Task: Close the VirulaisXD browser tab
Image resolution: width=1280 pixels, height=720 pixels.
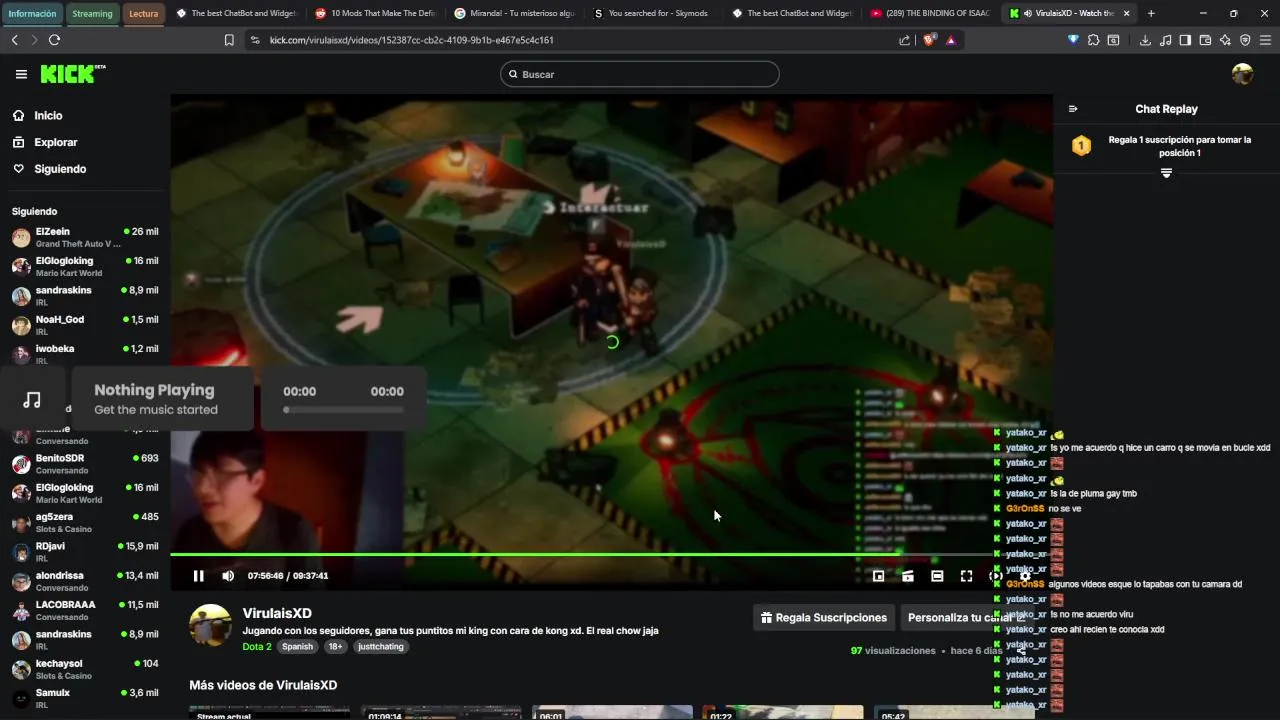Action: tap(1127, 14)
